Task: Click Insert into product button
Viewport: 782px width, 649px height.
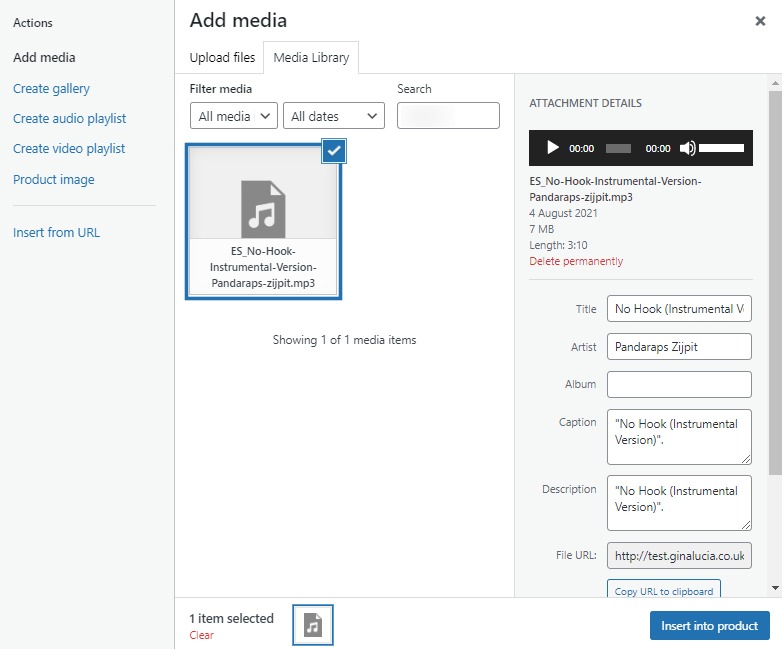Action: 709,626
